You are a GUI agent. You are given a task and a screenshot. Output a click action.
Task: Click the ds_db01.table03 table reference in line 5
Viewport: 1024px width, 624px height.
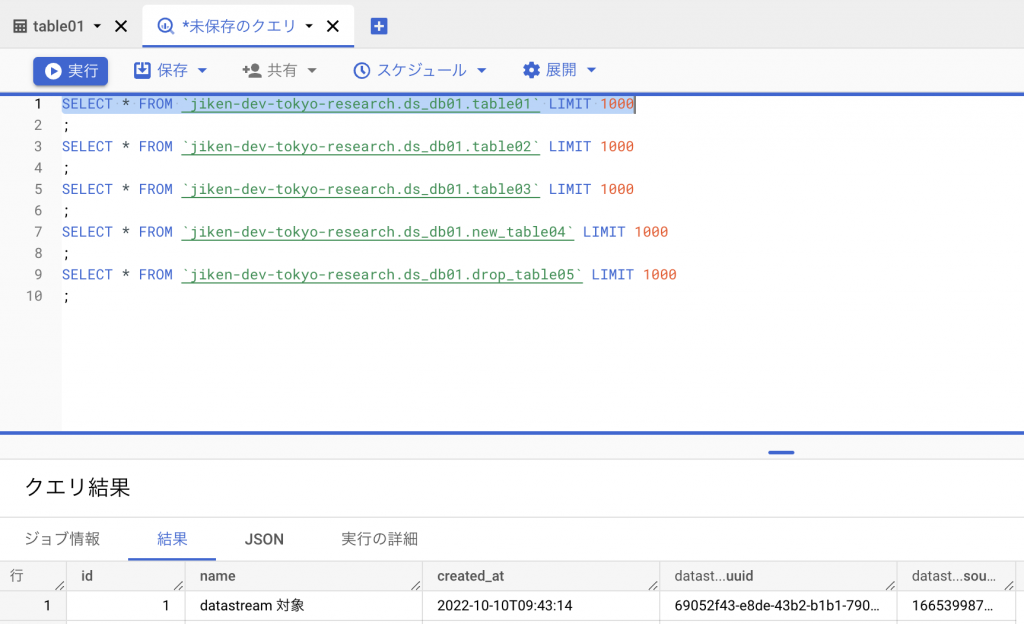click(360, 189)
